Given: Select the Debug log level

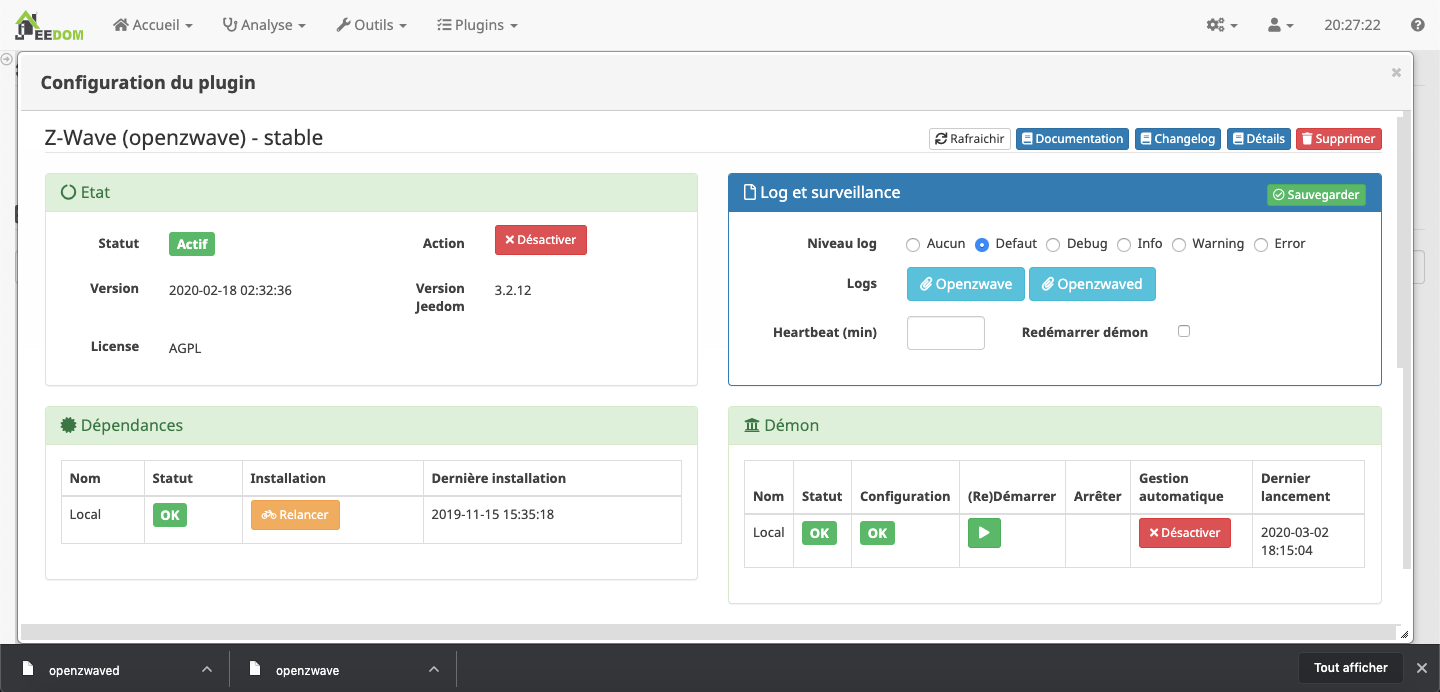Looking at the screenshot, I should click(1053, 244).
